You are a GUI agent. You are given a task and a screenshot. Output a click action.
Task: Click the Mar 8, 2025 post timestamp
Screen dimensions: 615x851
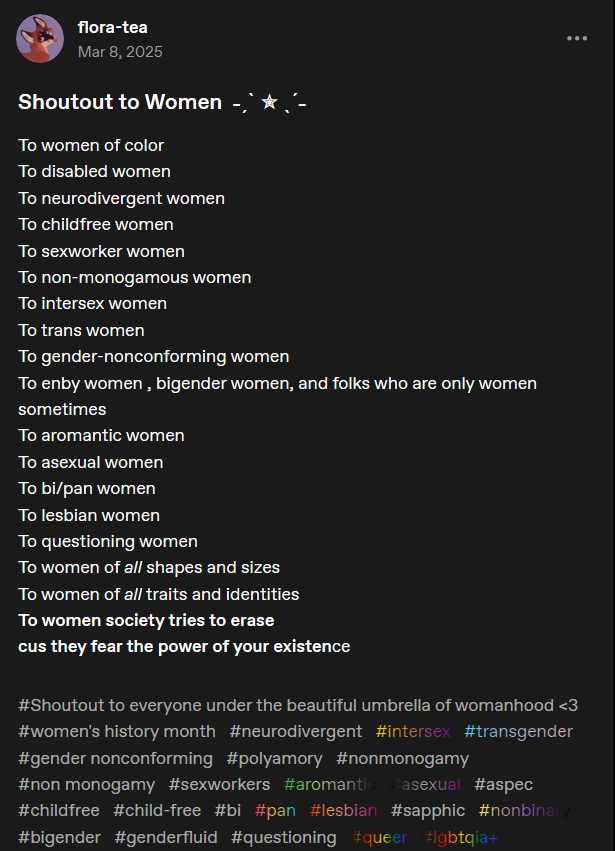[x=119, y=51]
